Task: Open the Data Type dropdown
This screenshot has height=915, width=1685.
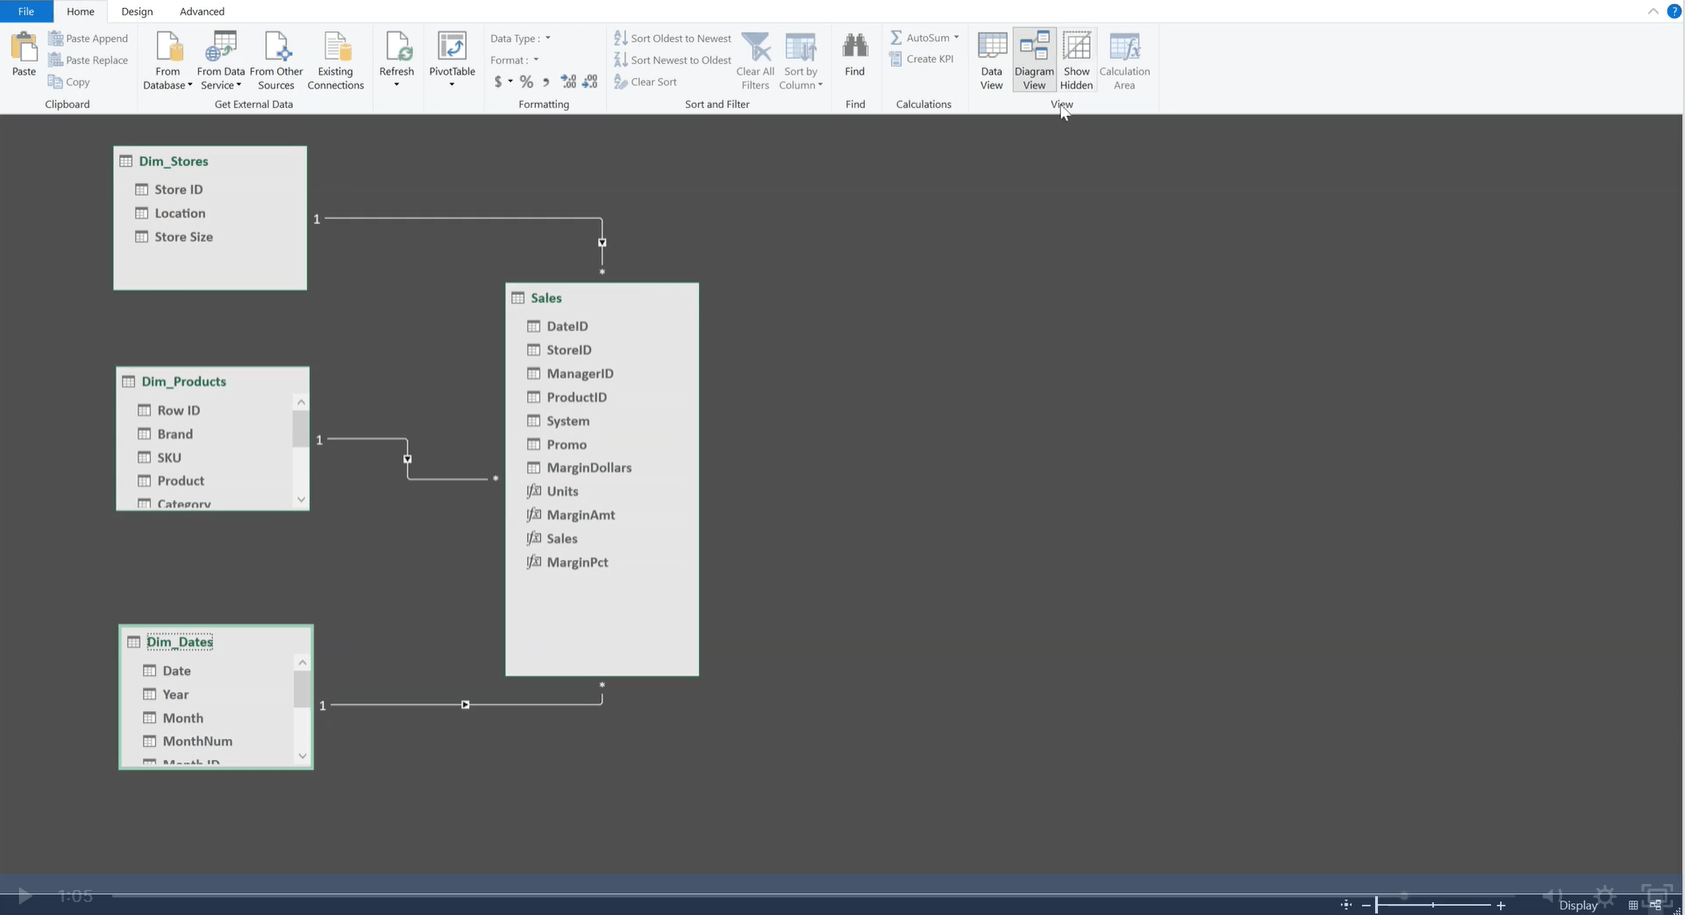Action: pos(547,39)
